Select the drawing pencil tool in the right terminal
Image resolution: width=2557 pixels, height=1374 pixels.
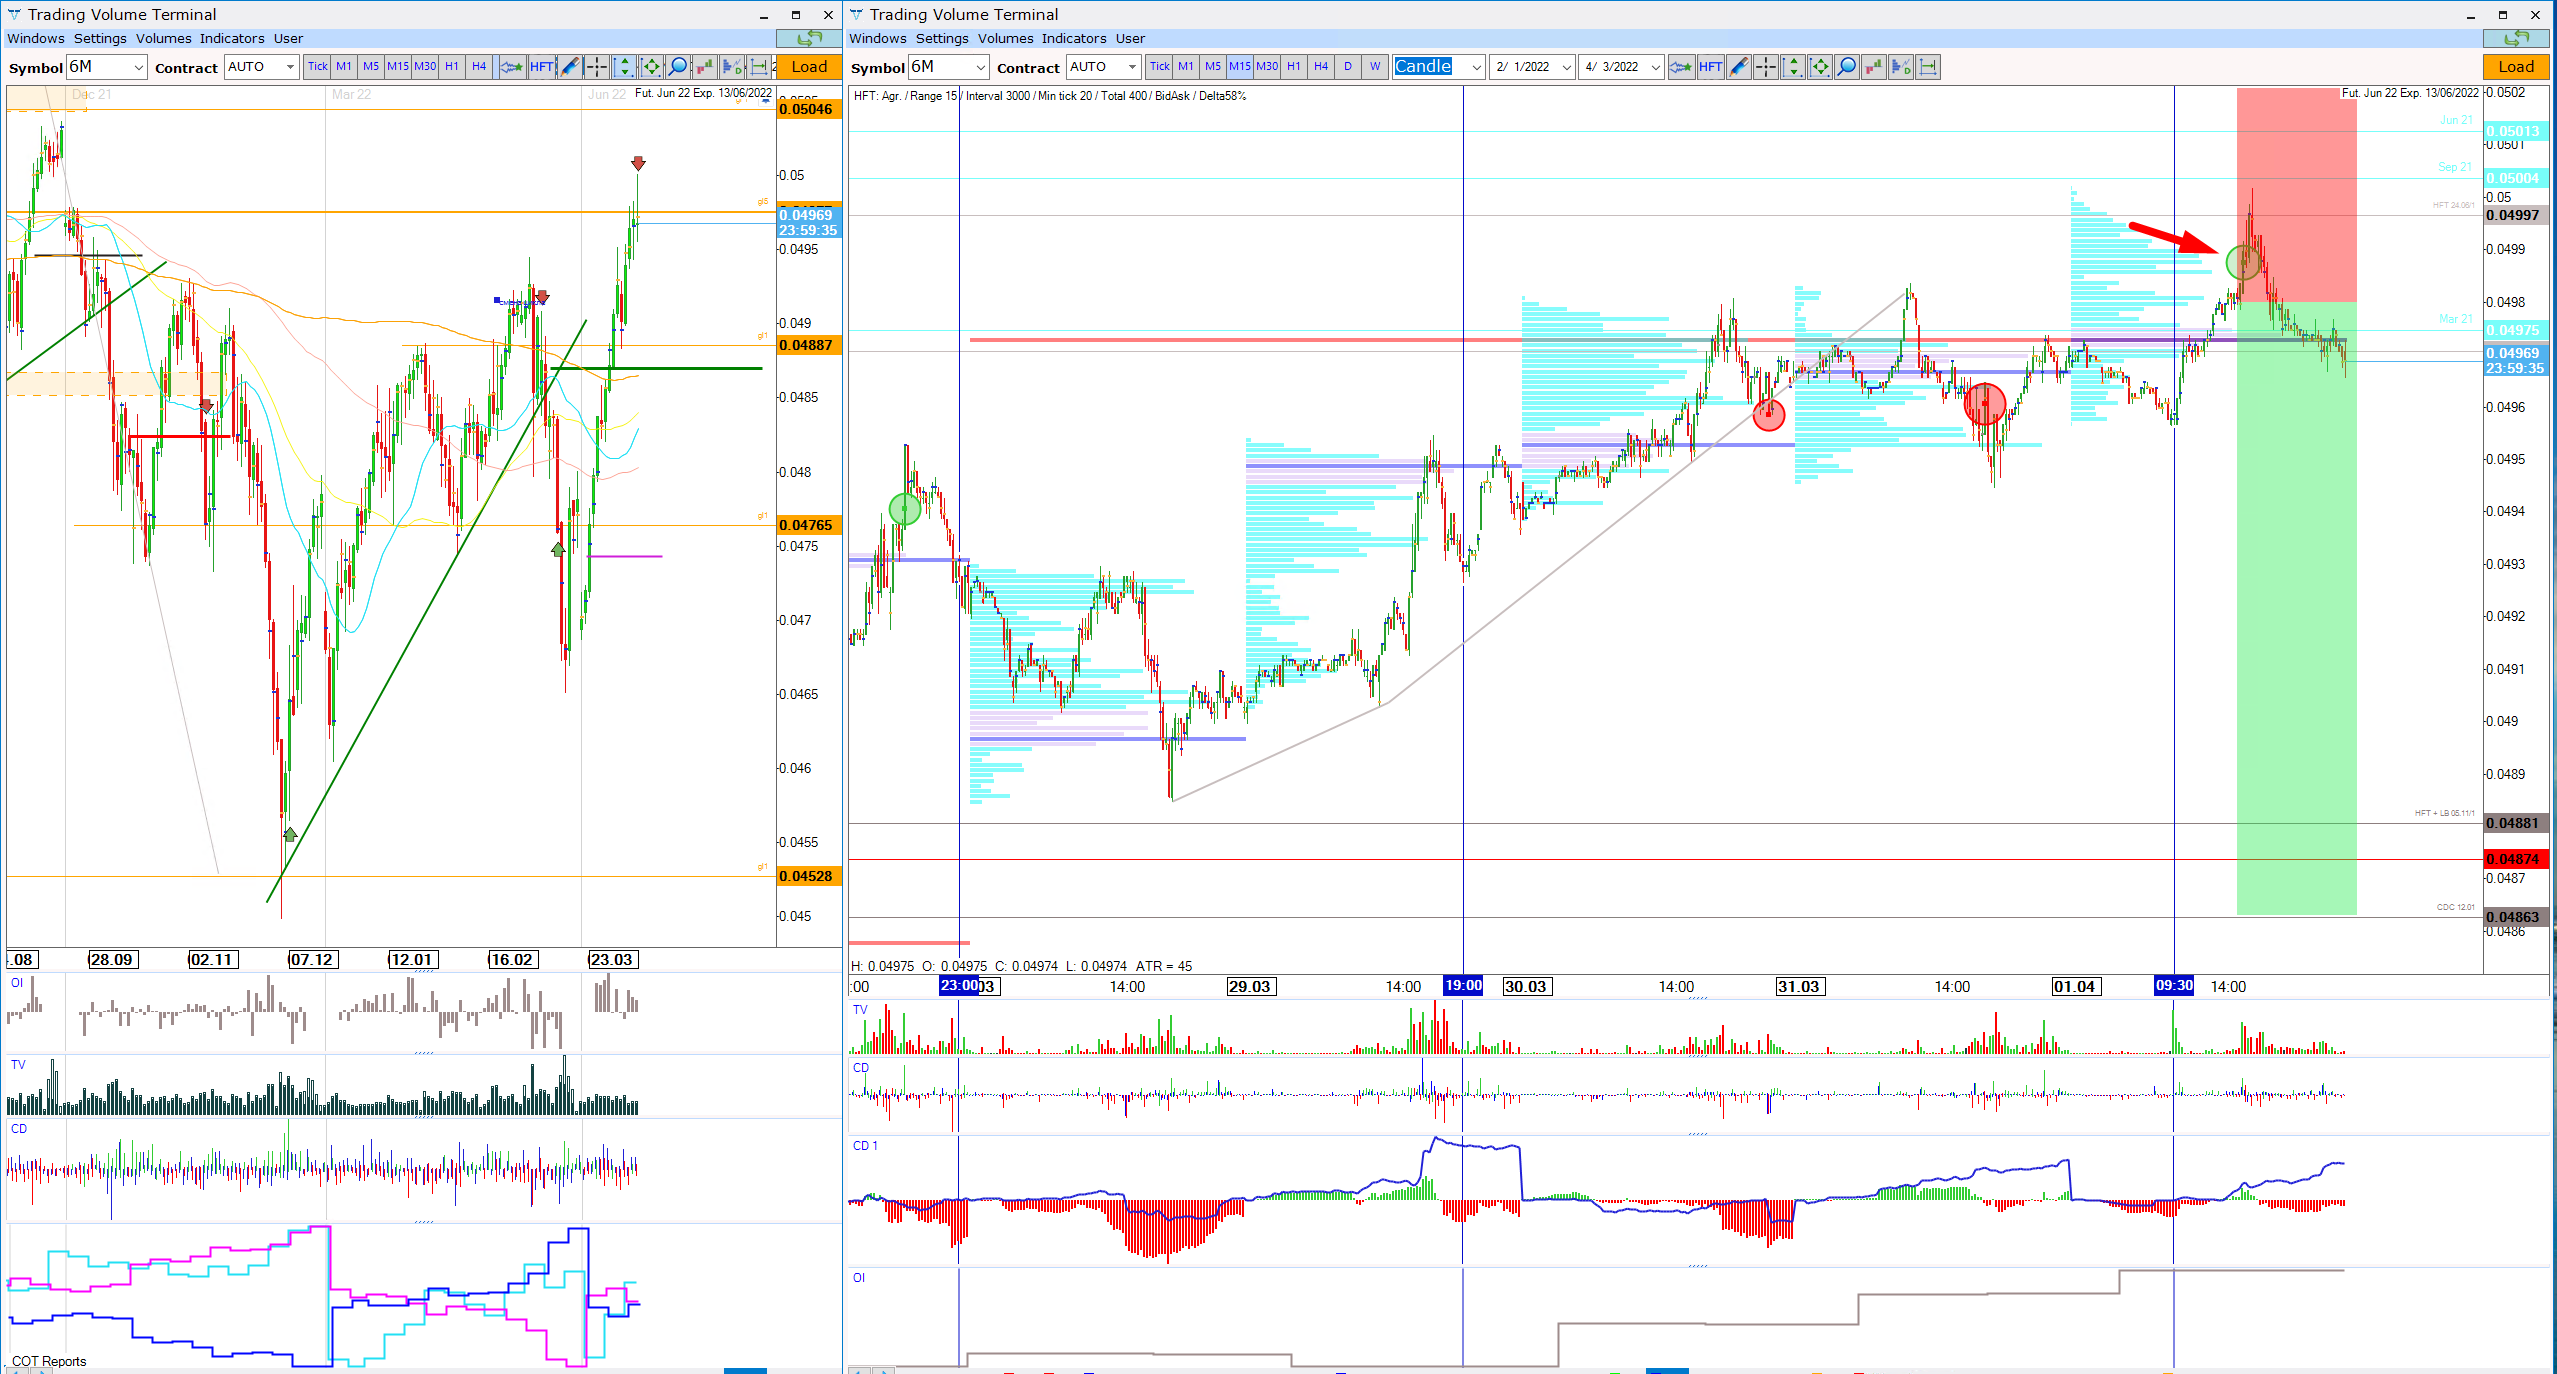(x=1739, y=67)
